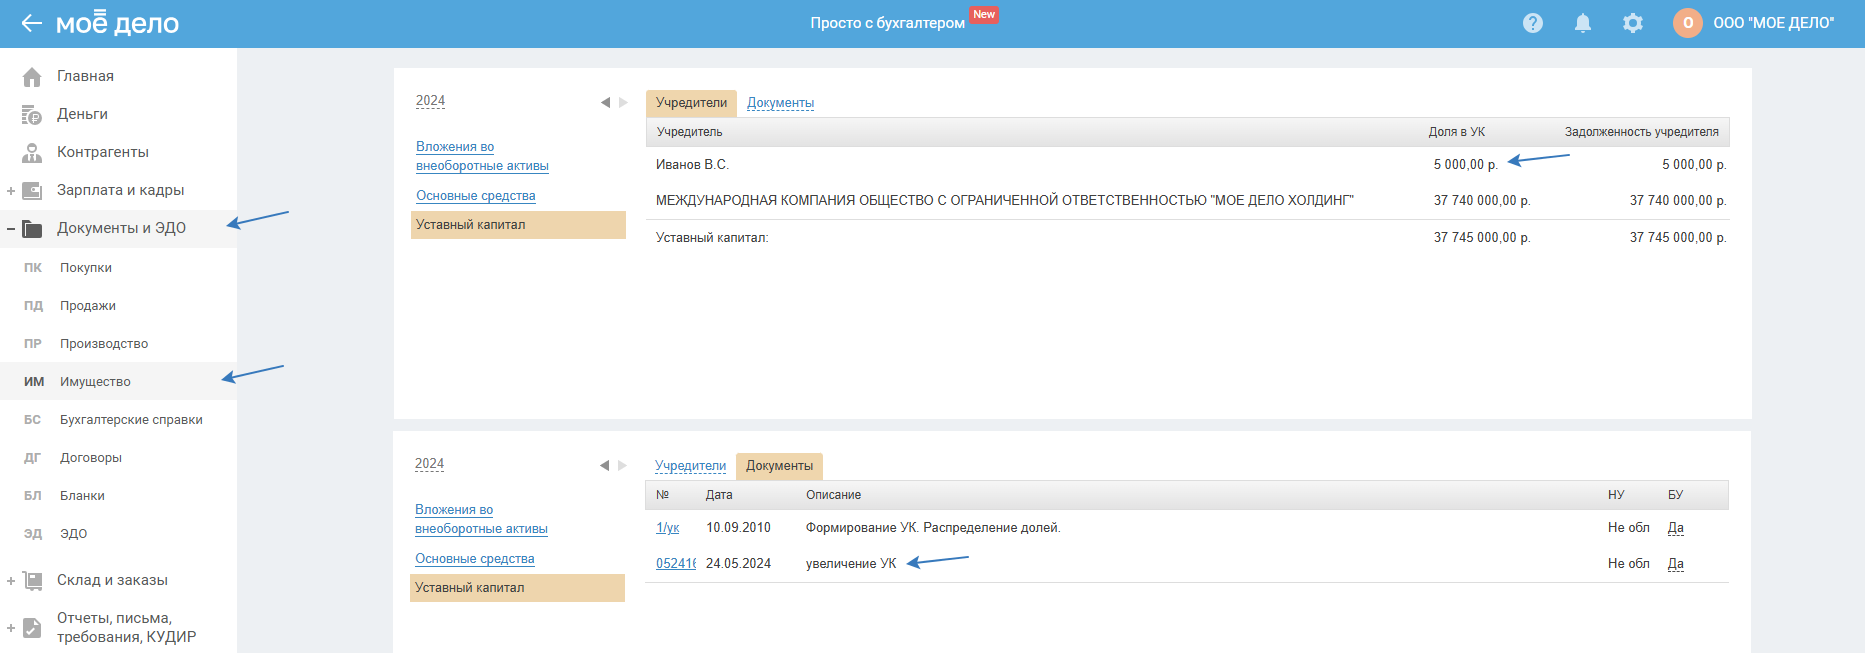Open the 2024 year selector in lower panel
The height and width of the screenshot is (653, 1865).
429,464
